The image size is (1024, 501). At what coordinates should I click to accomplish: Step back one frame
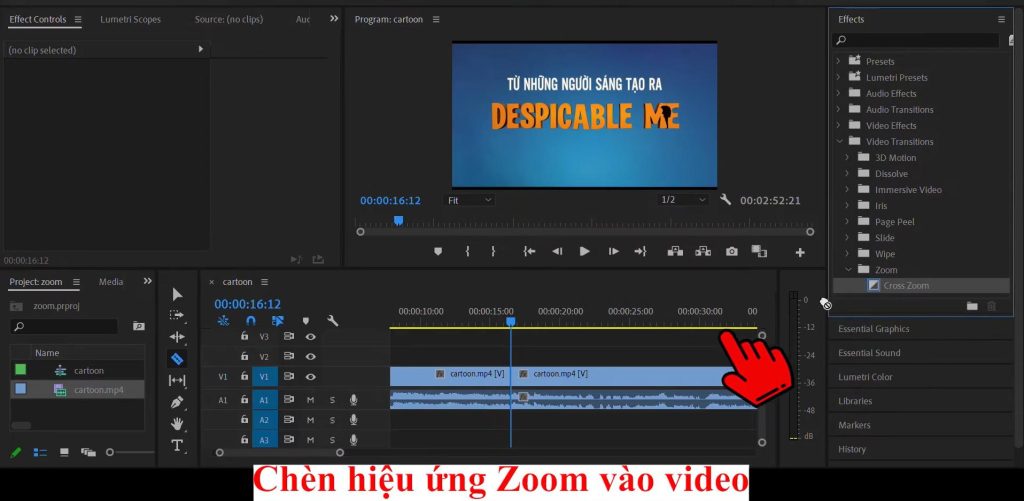coord(557,251)
